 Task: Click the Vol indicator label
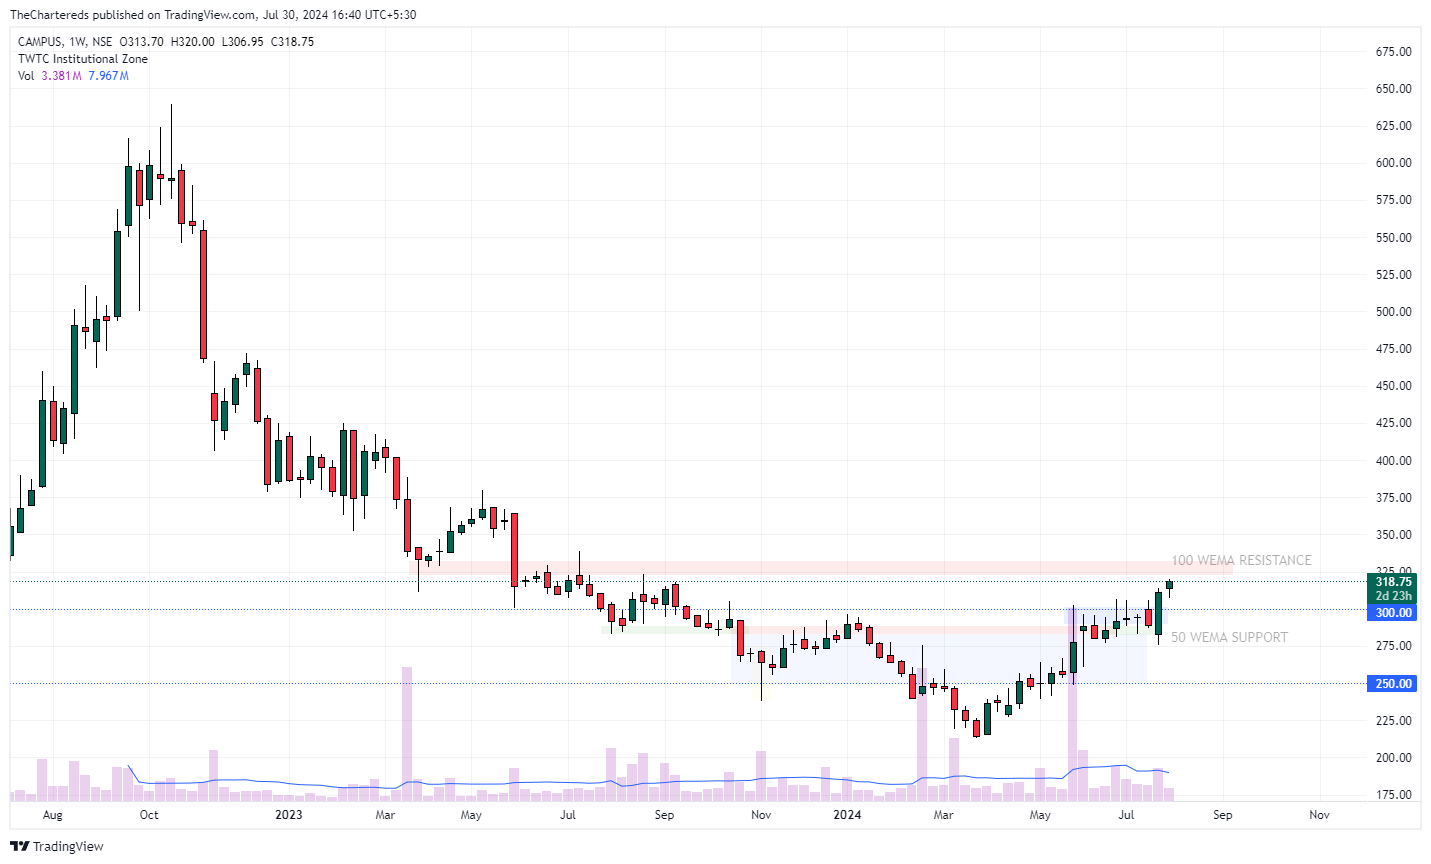[x=26, y=76]
